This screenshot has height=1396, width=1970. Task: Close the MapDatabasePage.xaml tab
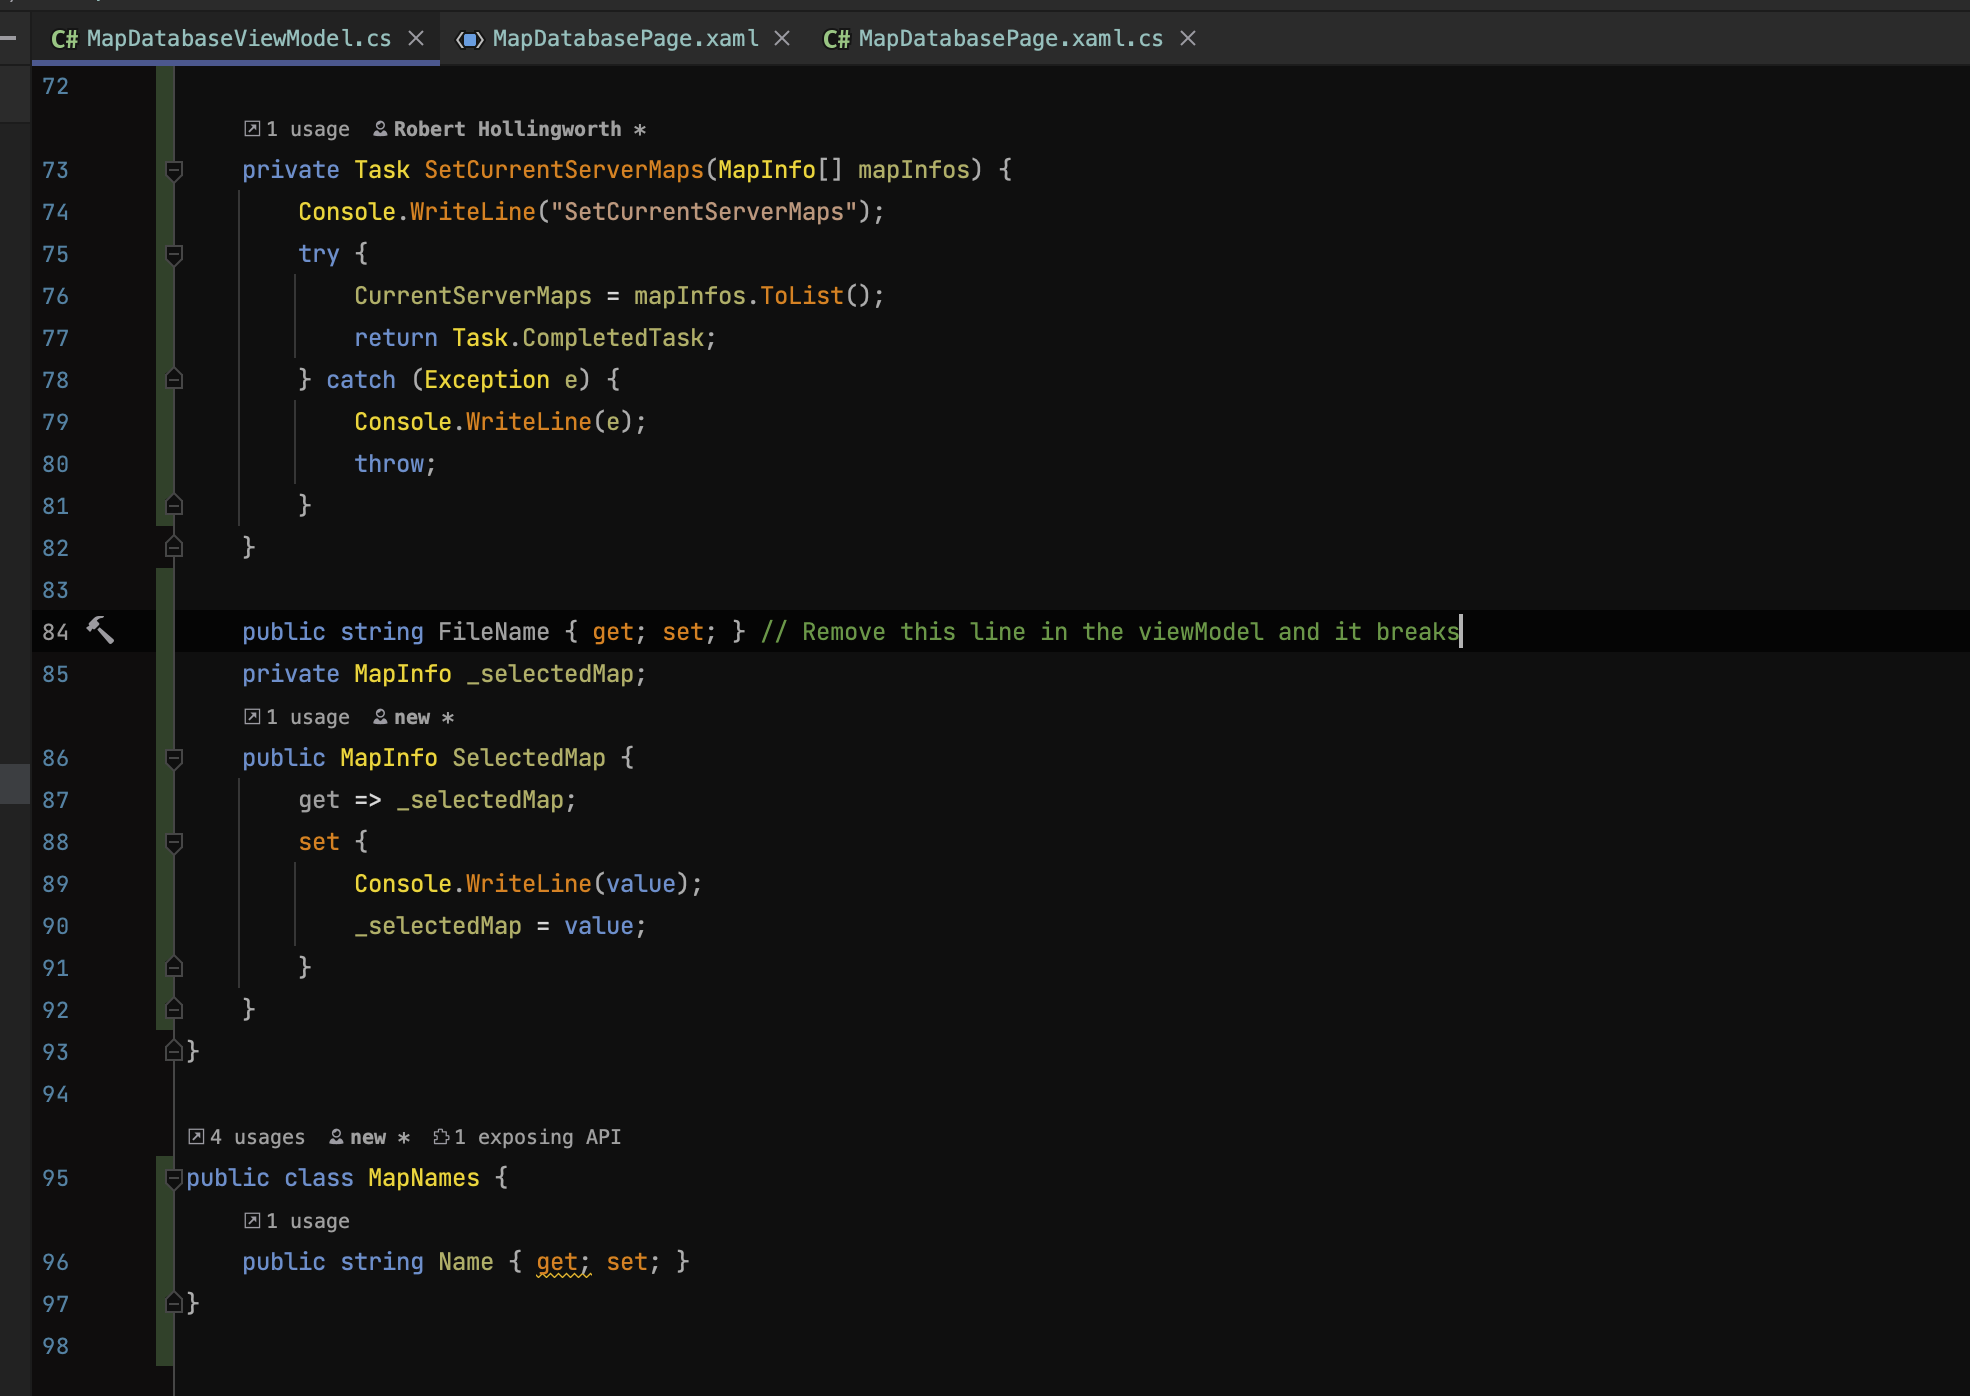click(782, 38)
